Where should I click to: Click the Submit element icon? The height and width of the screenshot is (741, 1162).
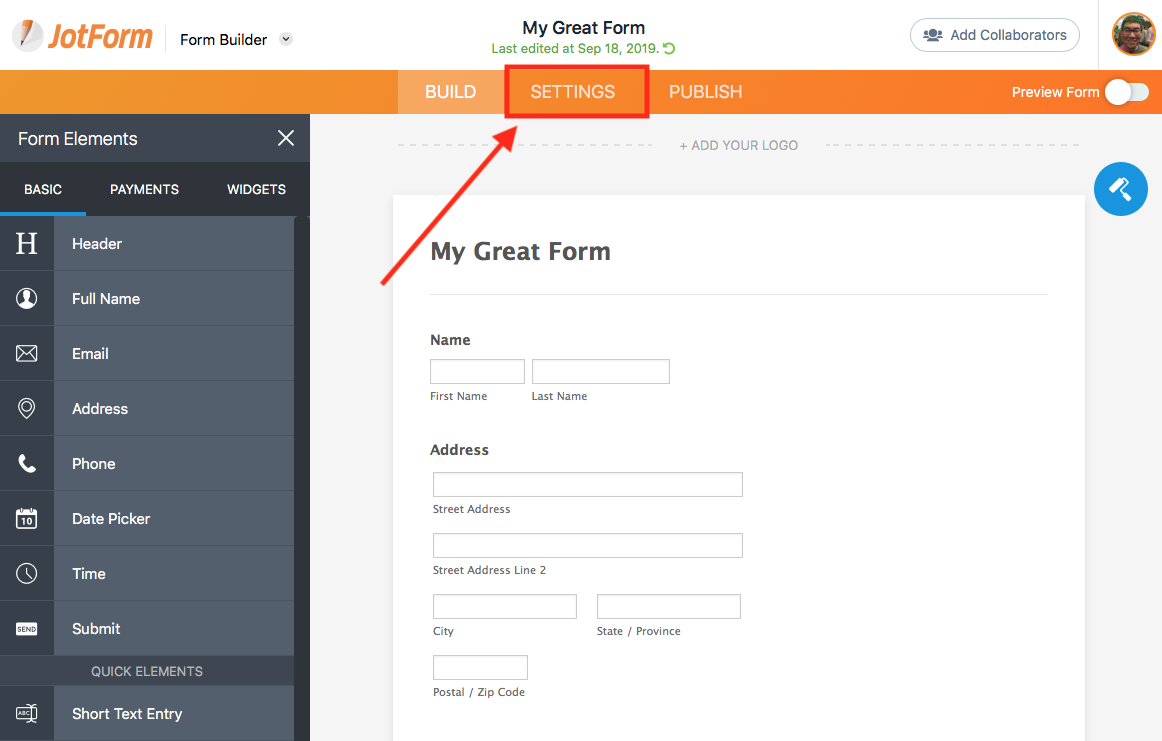[27, 628]
